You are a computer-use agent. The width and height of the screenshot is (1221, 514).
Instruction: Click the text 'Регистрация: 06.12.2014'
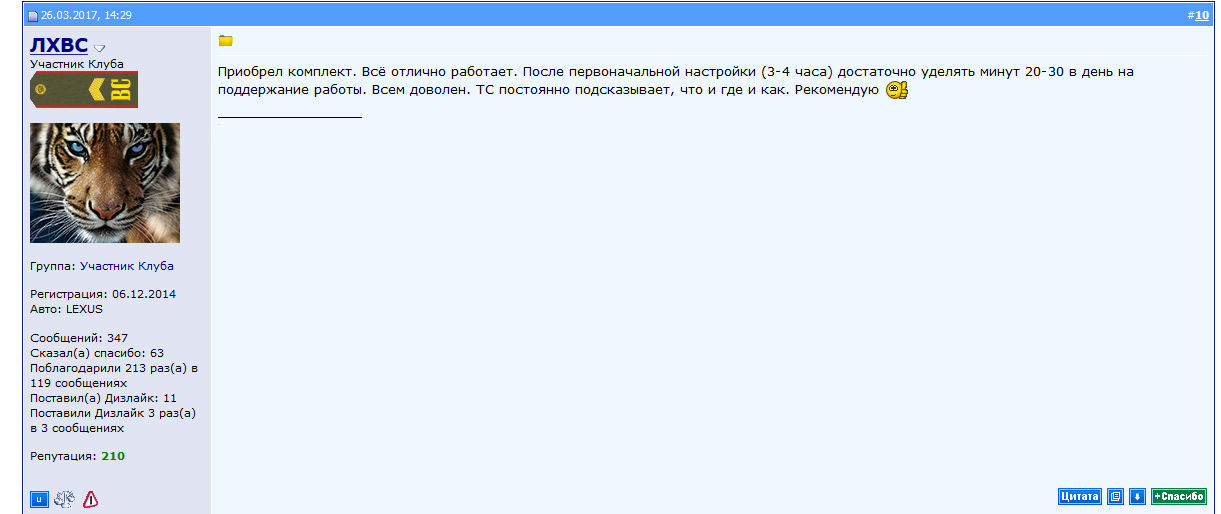[x=103, y=294]
